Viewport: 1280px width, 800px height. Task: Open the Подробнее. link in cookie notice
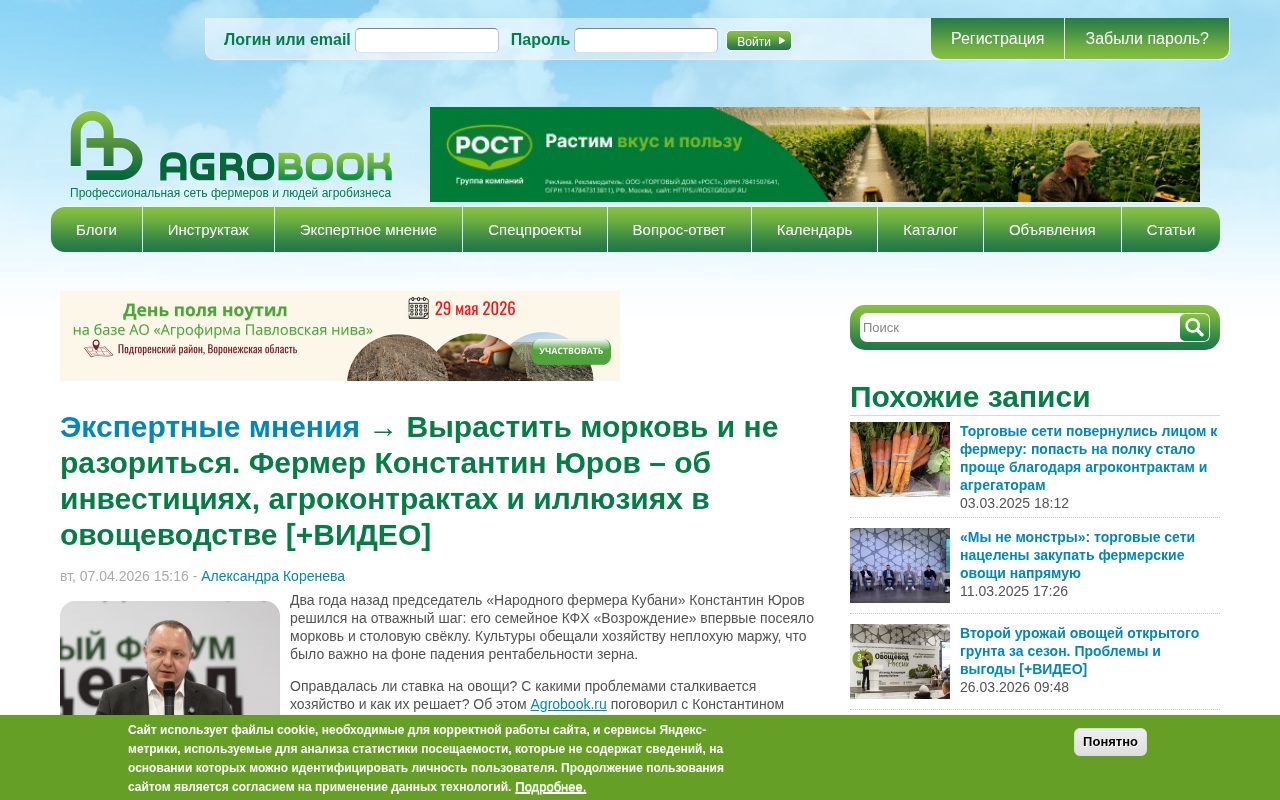click(550, 787)
